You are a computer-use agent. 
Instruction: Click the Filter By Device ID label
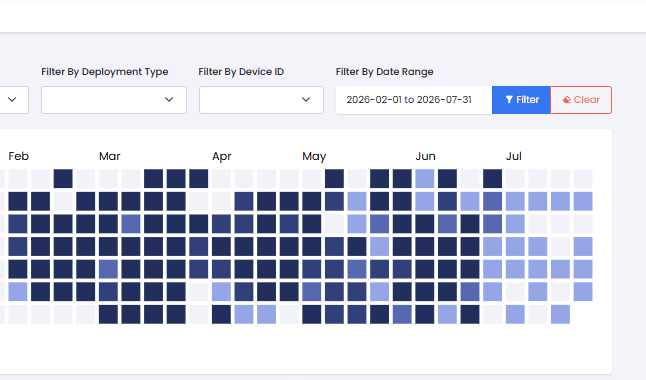pos(241,72)
